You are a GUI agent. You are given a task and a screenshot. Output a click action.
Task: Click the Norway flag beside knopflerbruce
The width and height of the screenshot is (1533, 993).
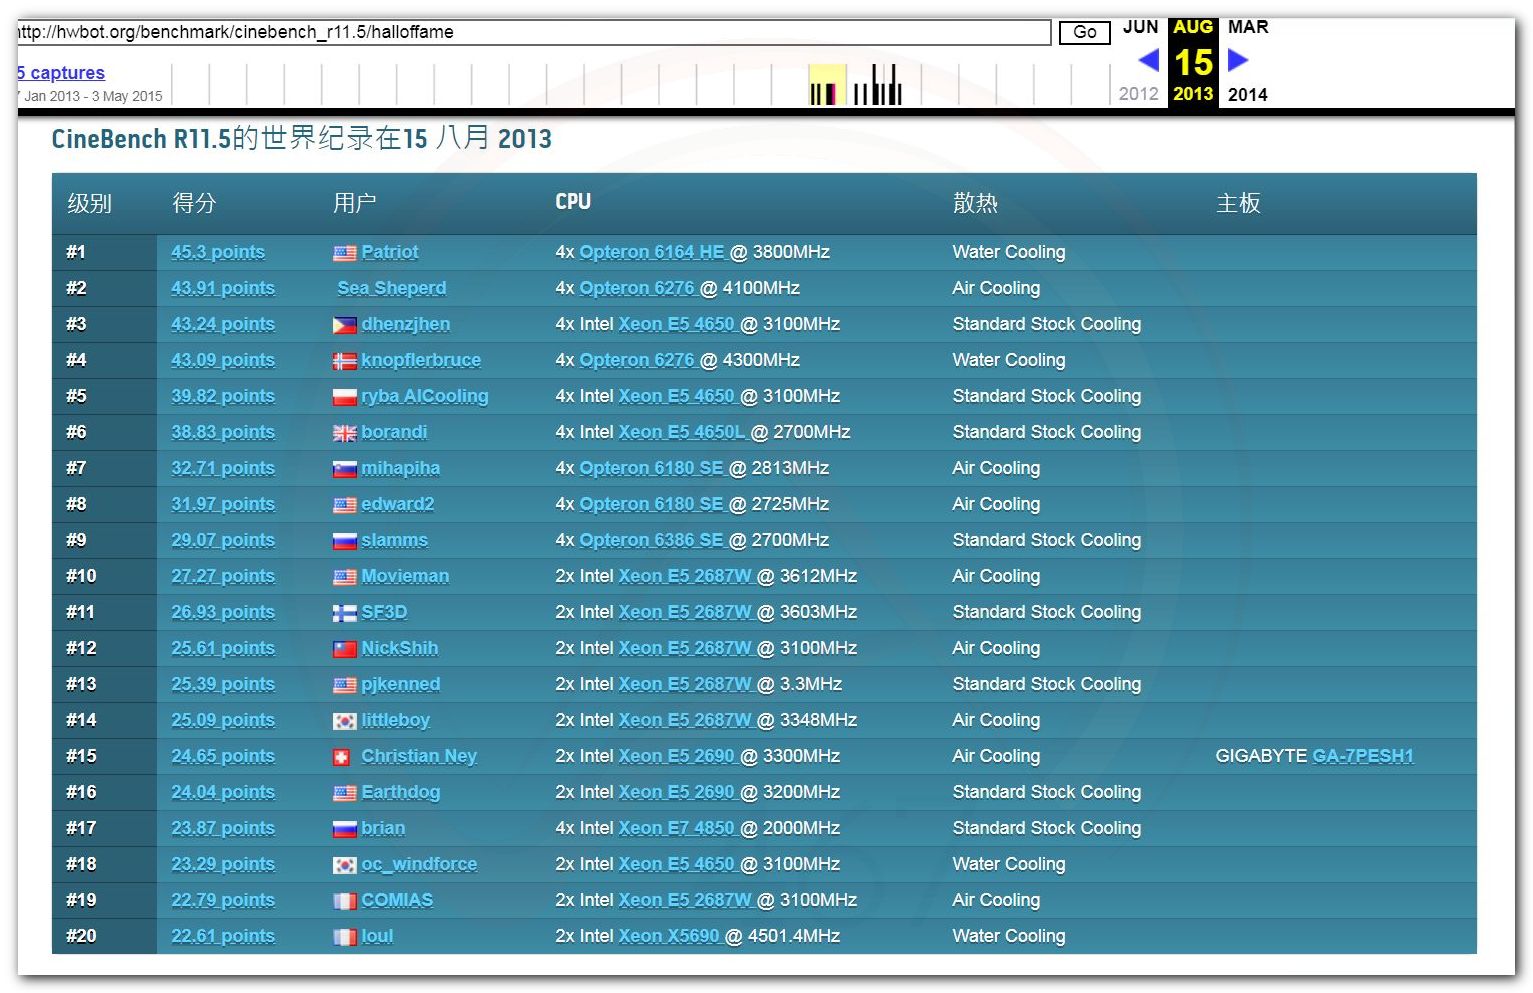click(x=344, y=361)
